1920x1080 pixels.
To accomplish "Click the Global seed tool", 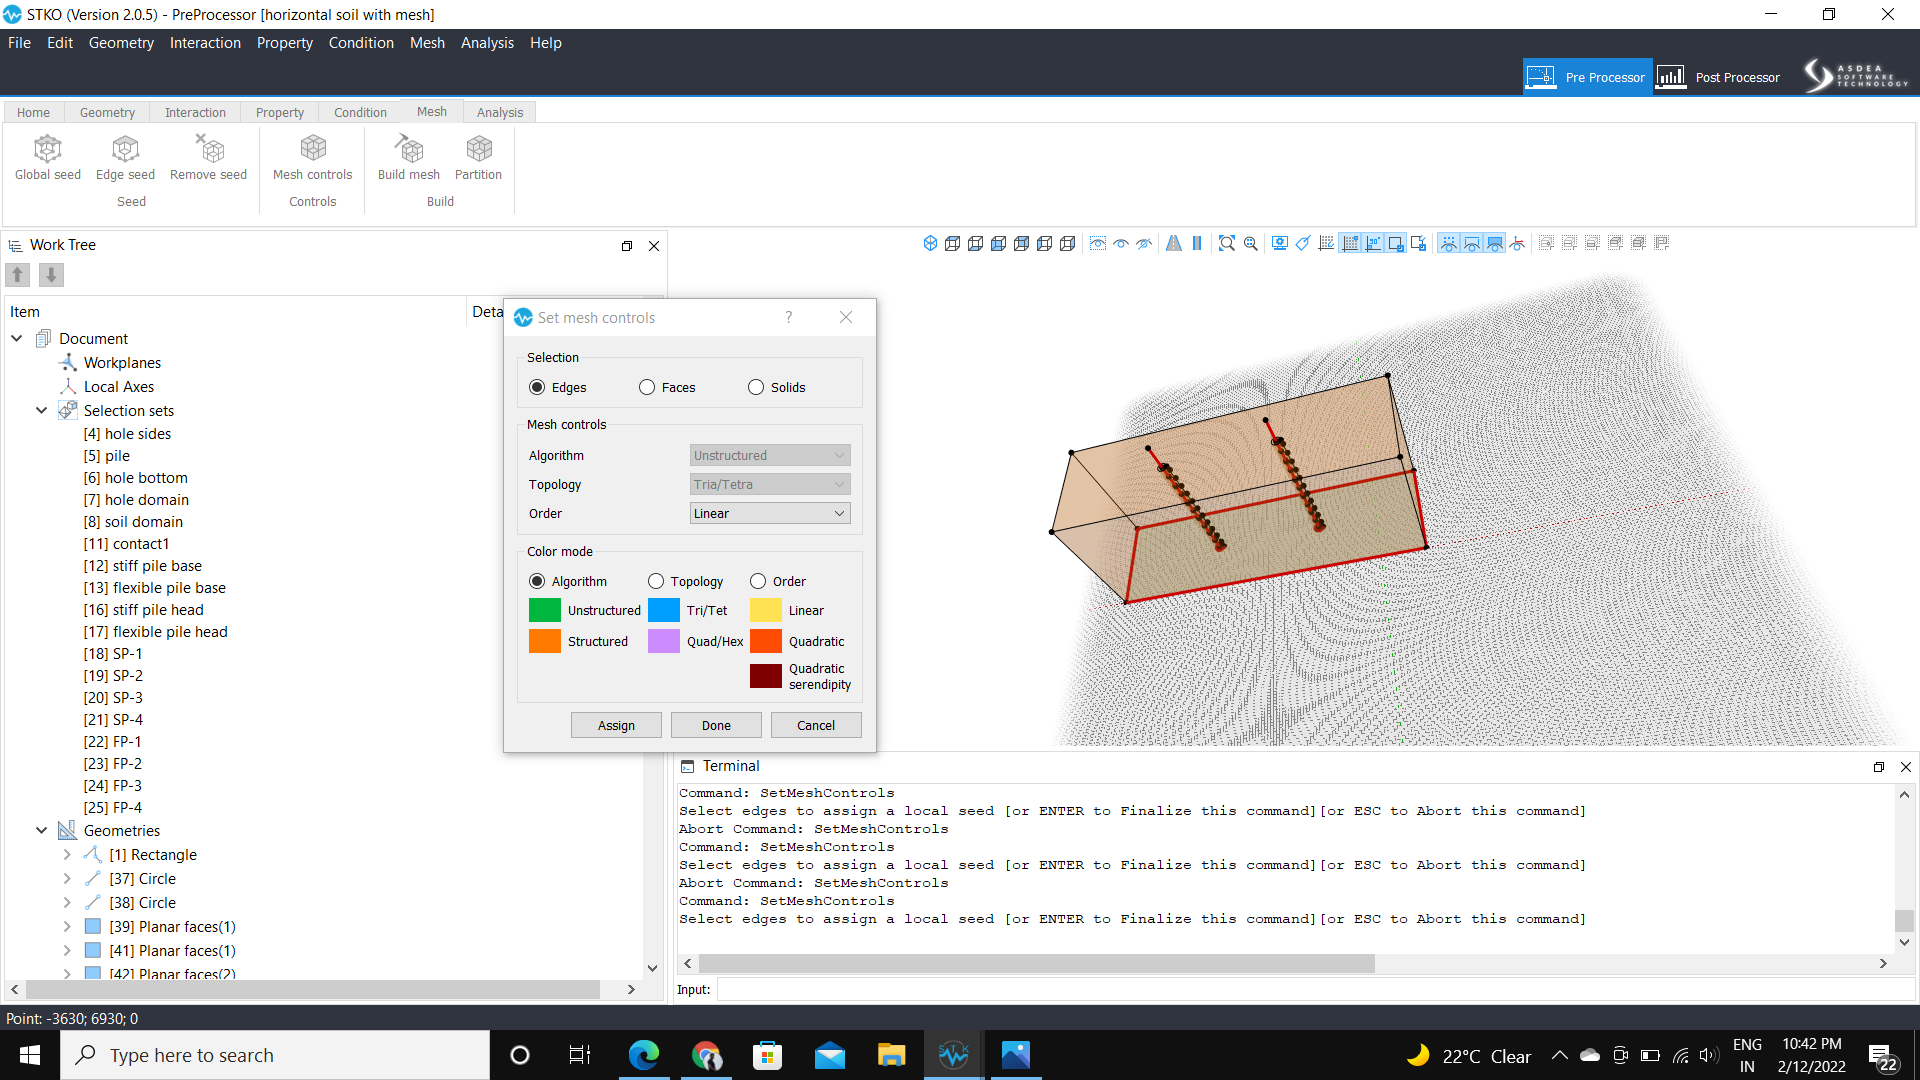I will (x=47, y=158).
